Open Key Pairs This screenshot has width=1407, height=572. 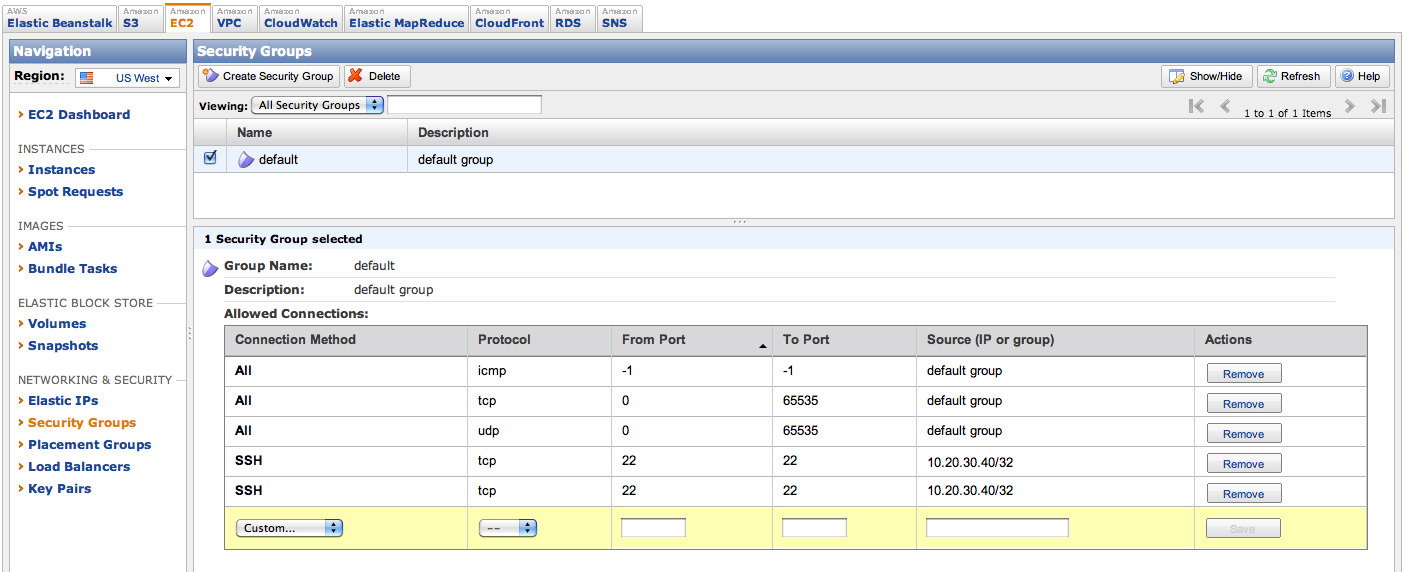59,489
